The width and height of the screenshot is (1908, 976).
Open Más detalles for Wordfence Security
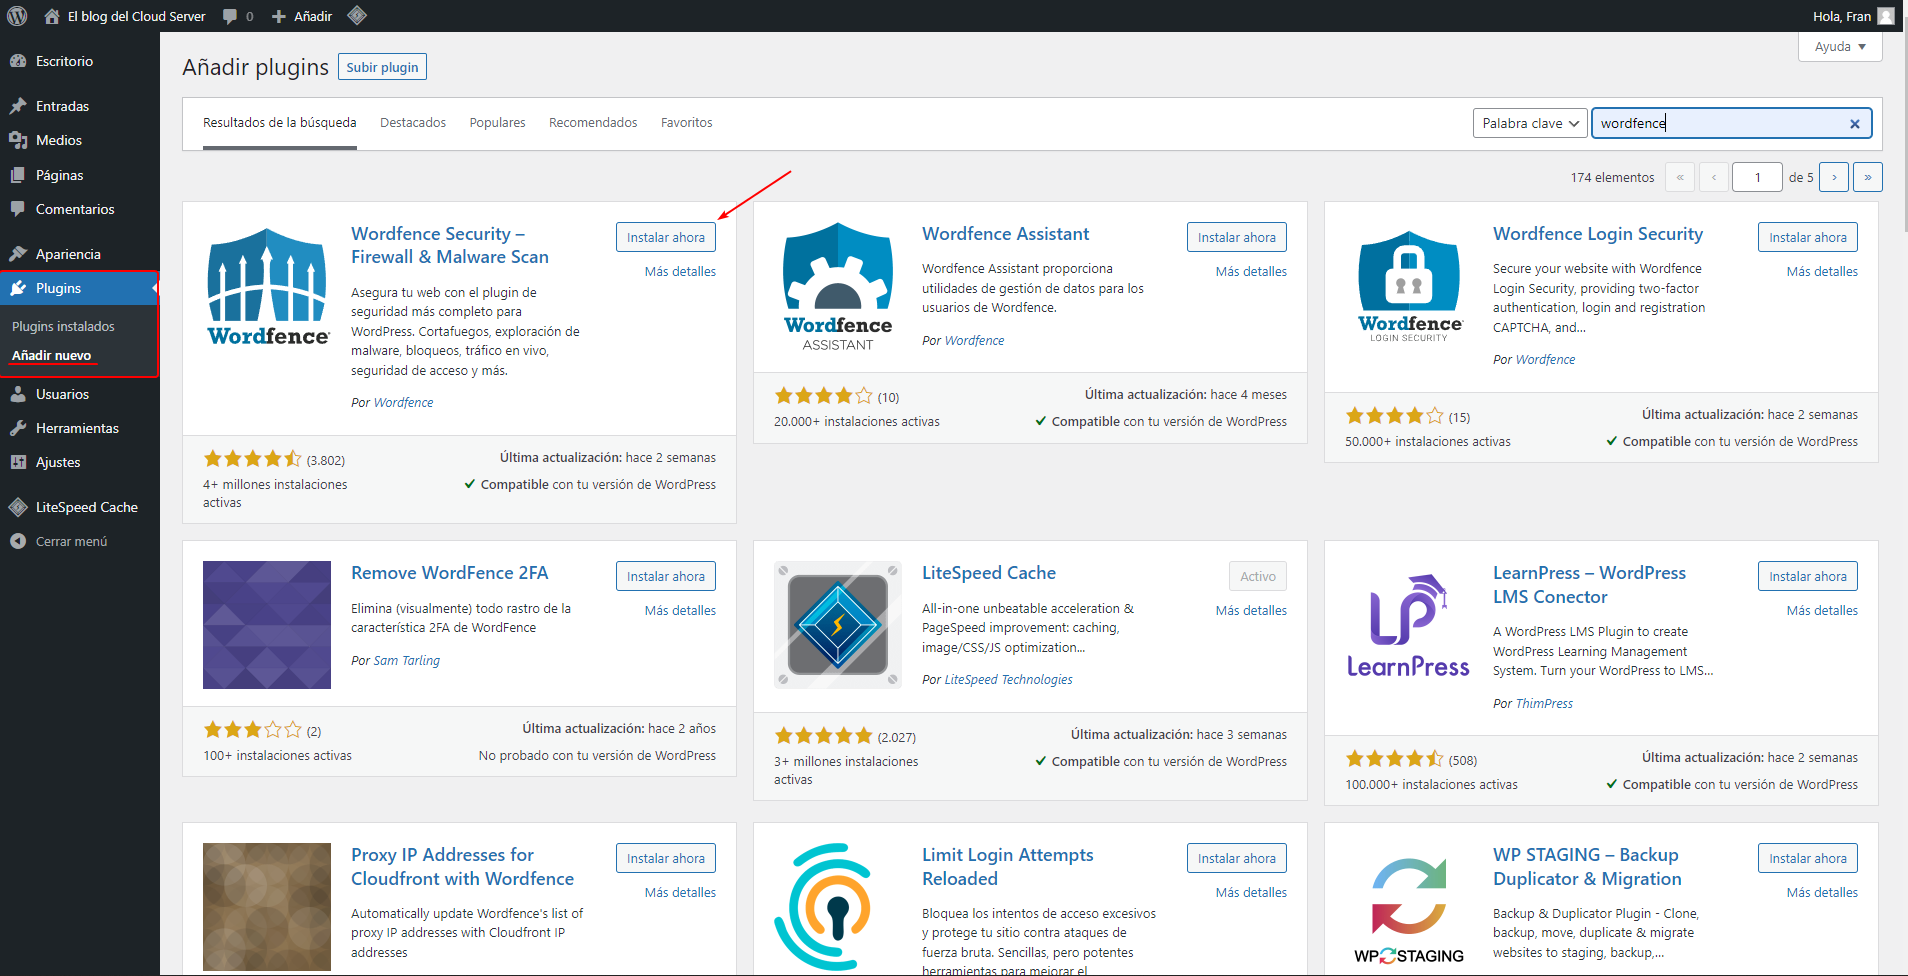pyautogui.click(x=680, y=271)
